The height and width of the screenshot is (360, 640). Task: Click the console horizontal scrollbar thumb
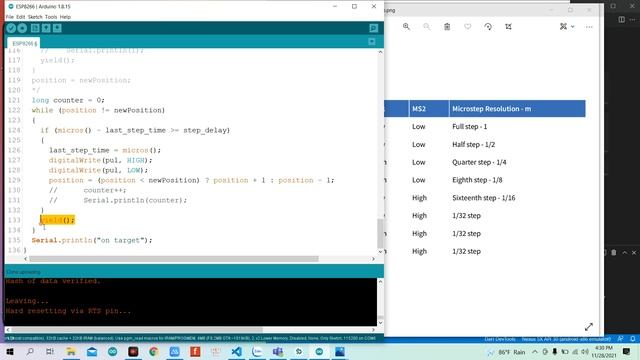[x=136, y=329]
